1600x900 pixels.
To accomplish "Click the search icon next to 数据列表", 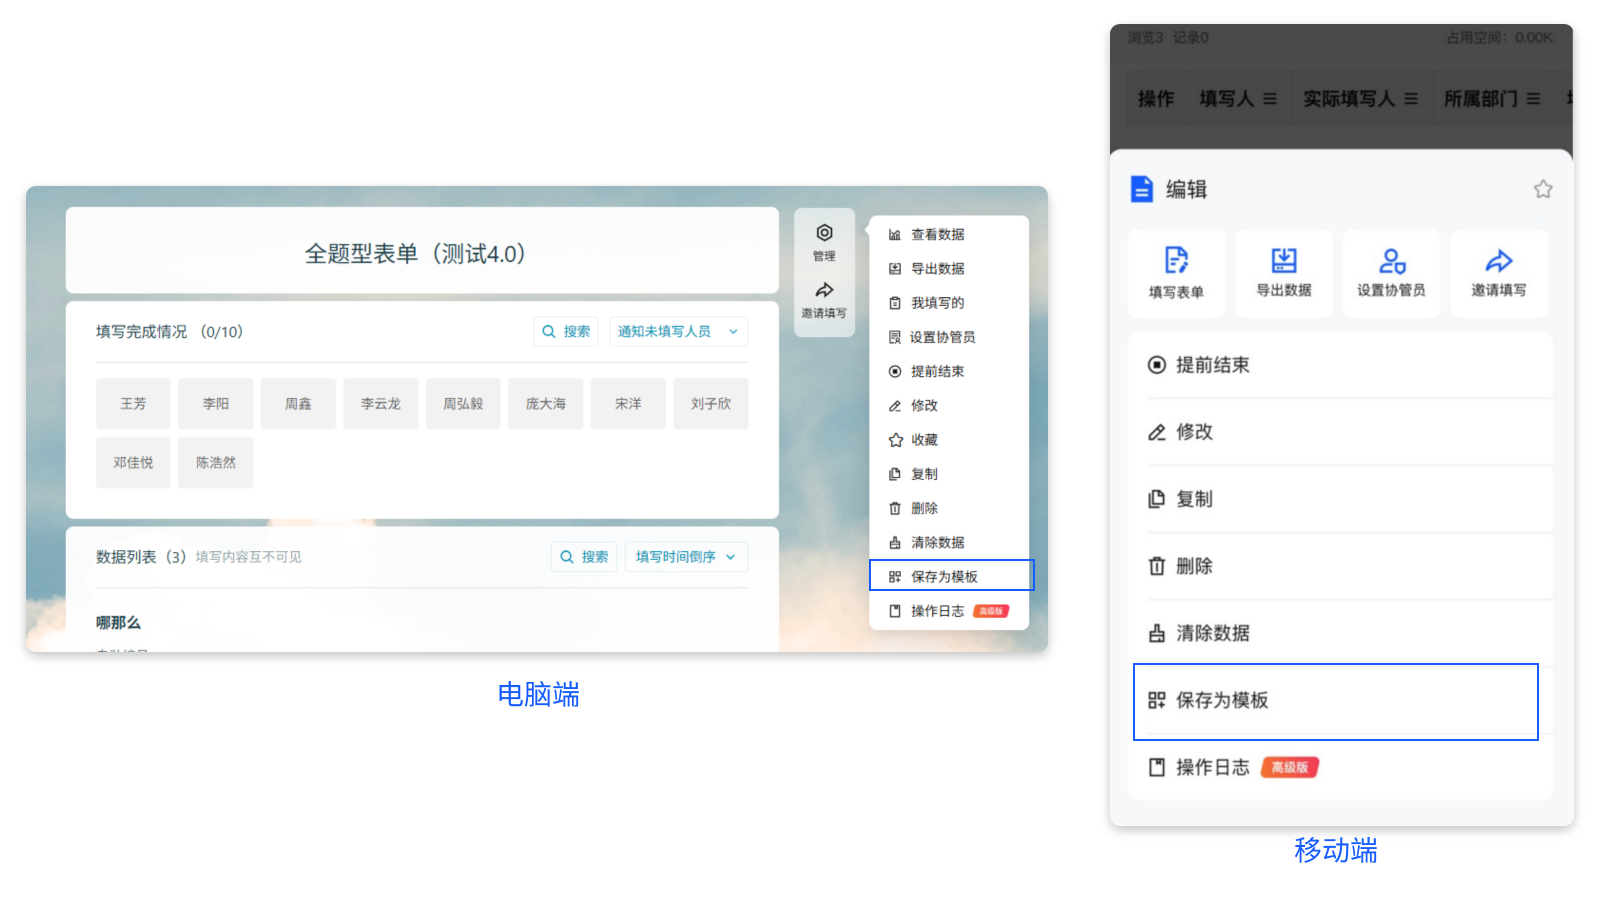I will coord(584,556).
